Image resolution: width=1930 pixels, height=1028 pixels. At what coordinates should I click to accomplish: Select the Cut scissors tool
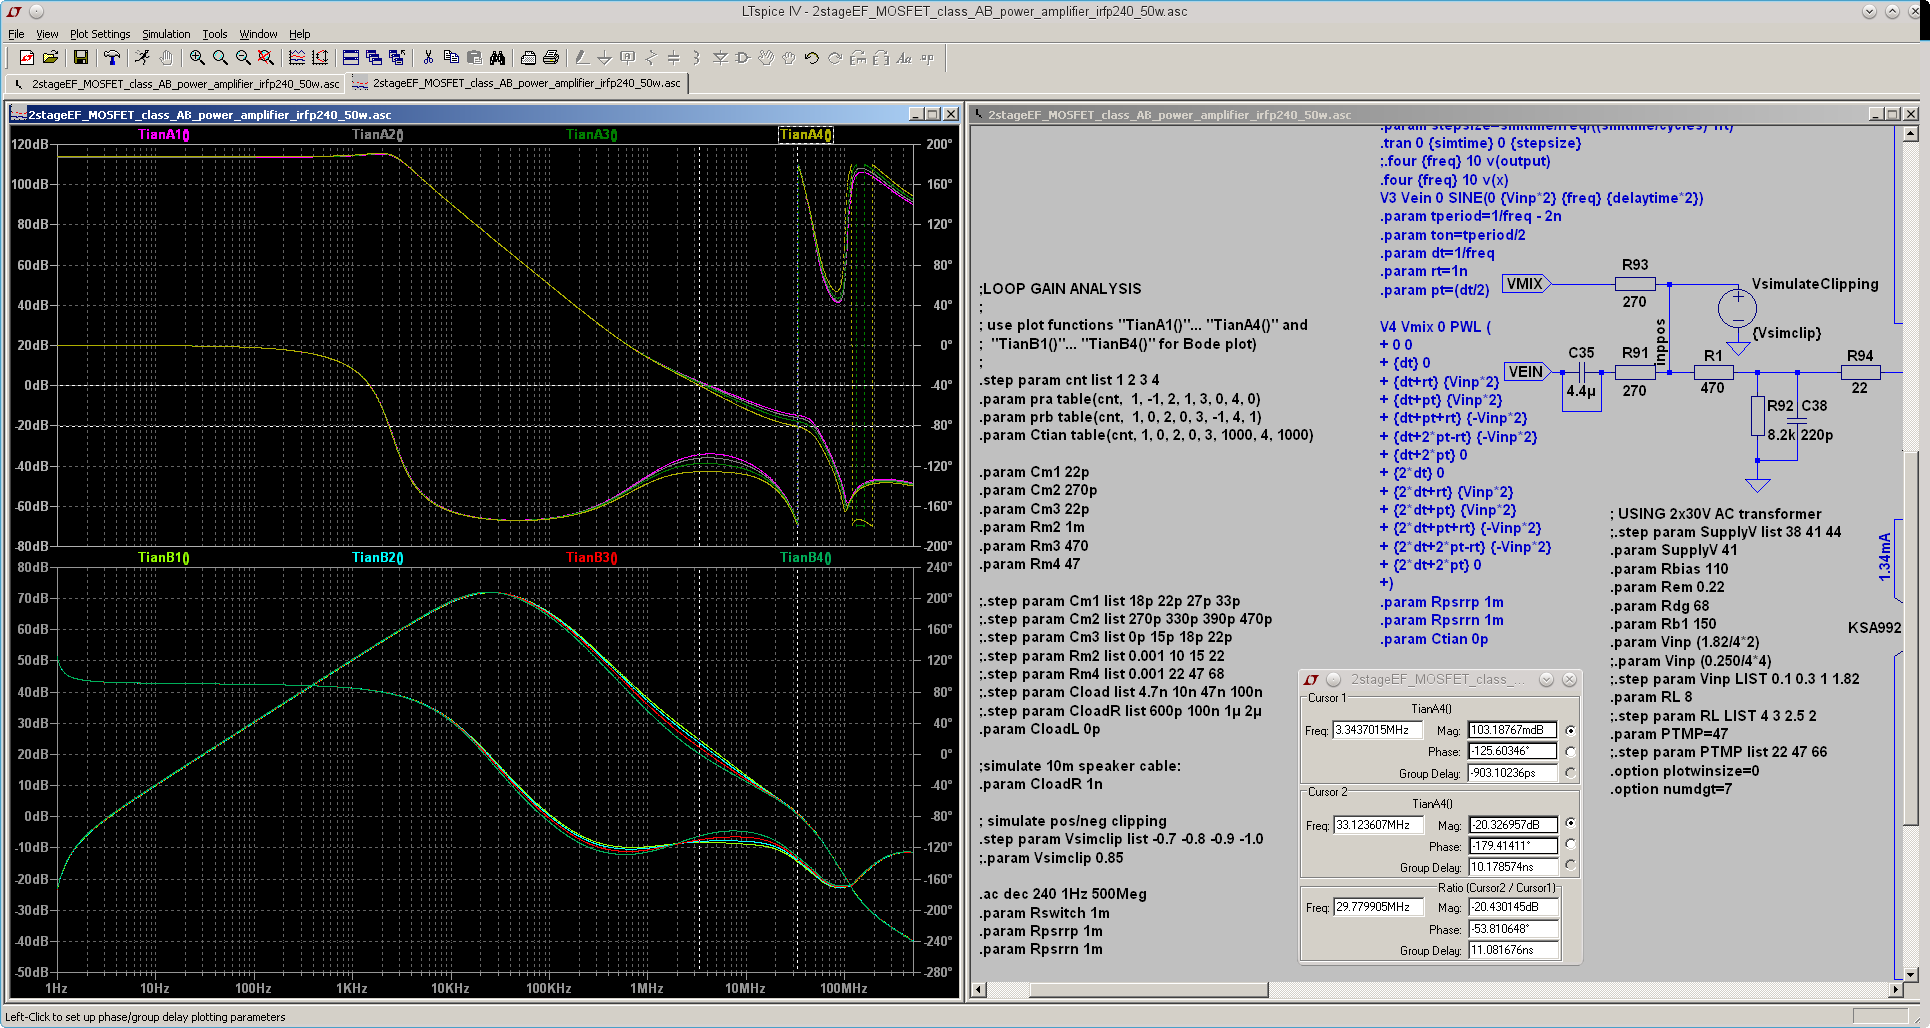[428, 58]
